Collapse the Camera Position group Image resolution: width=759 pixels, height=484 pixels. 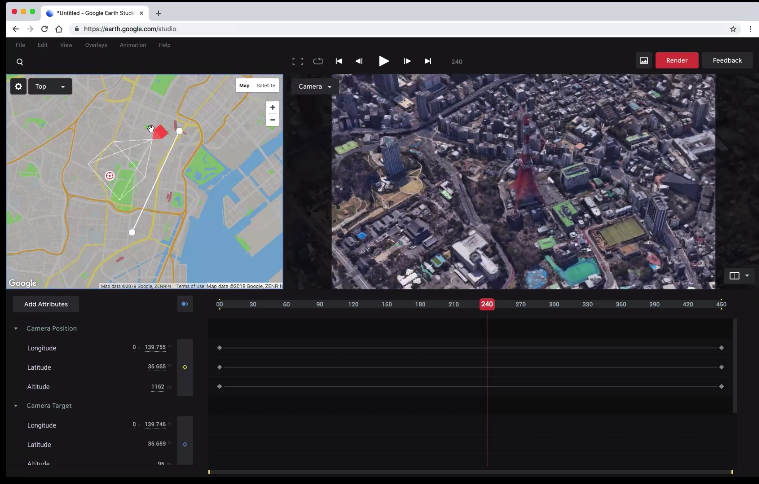click(16, 329)
